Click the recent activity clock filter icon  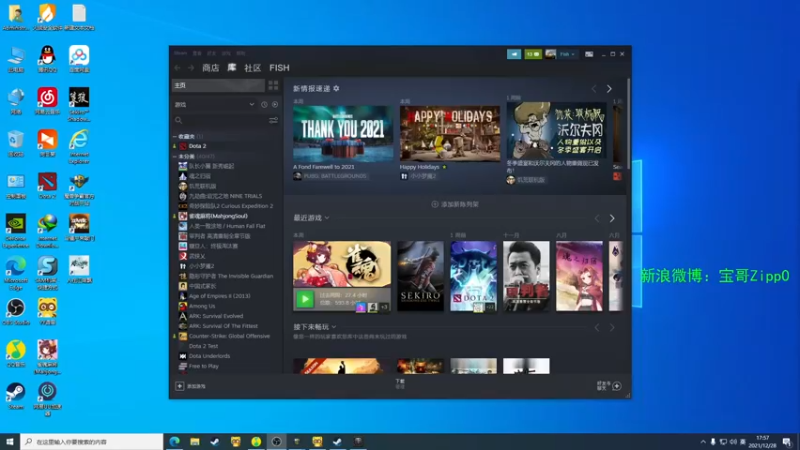point(264,105)
